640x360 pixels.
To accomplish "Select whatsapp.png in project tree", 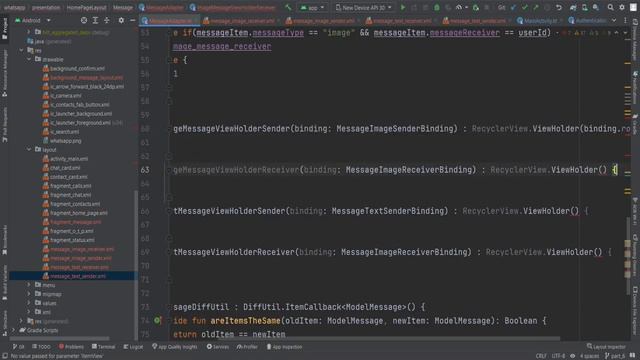I will coord(65,141).
